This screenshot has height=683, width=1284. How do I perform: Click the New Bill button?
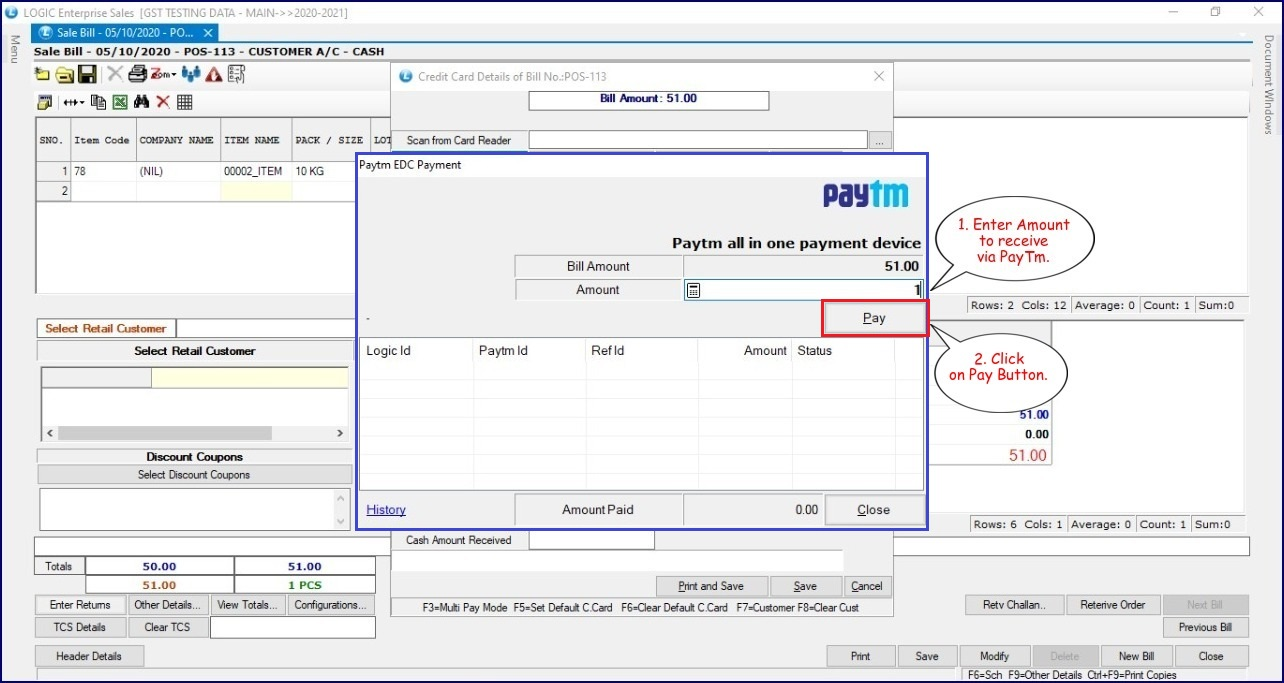(x=1136, y=656)
